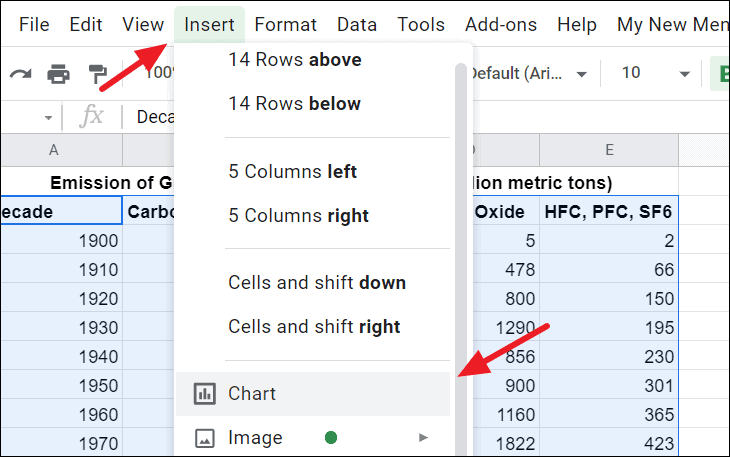Open the Data menu
Screen dimensions: 730x457
click(x=357, y=24)
